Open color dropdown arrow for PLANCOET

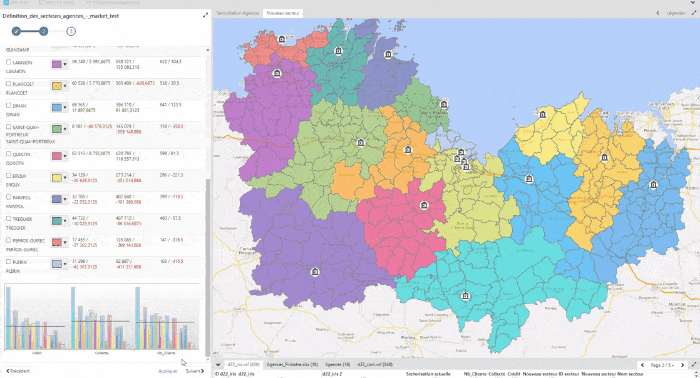tap(65, 86)
